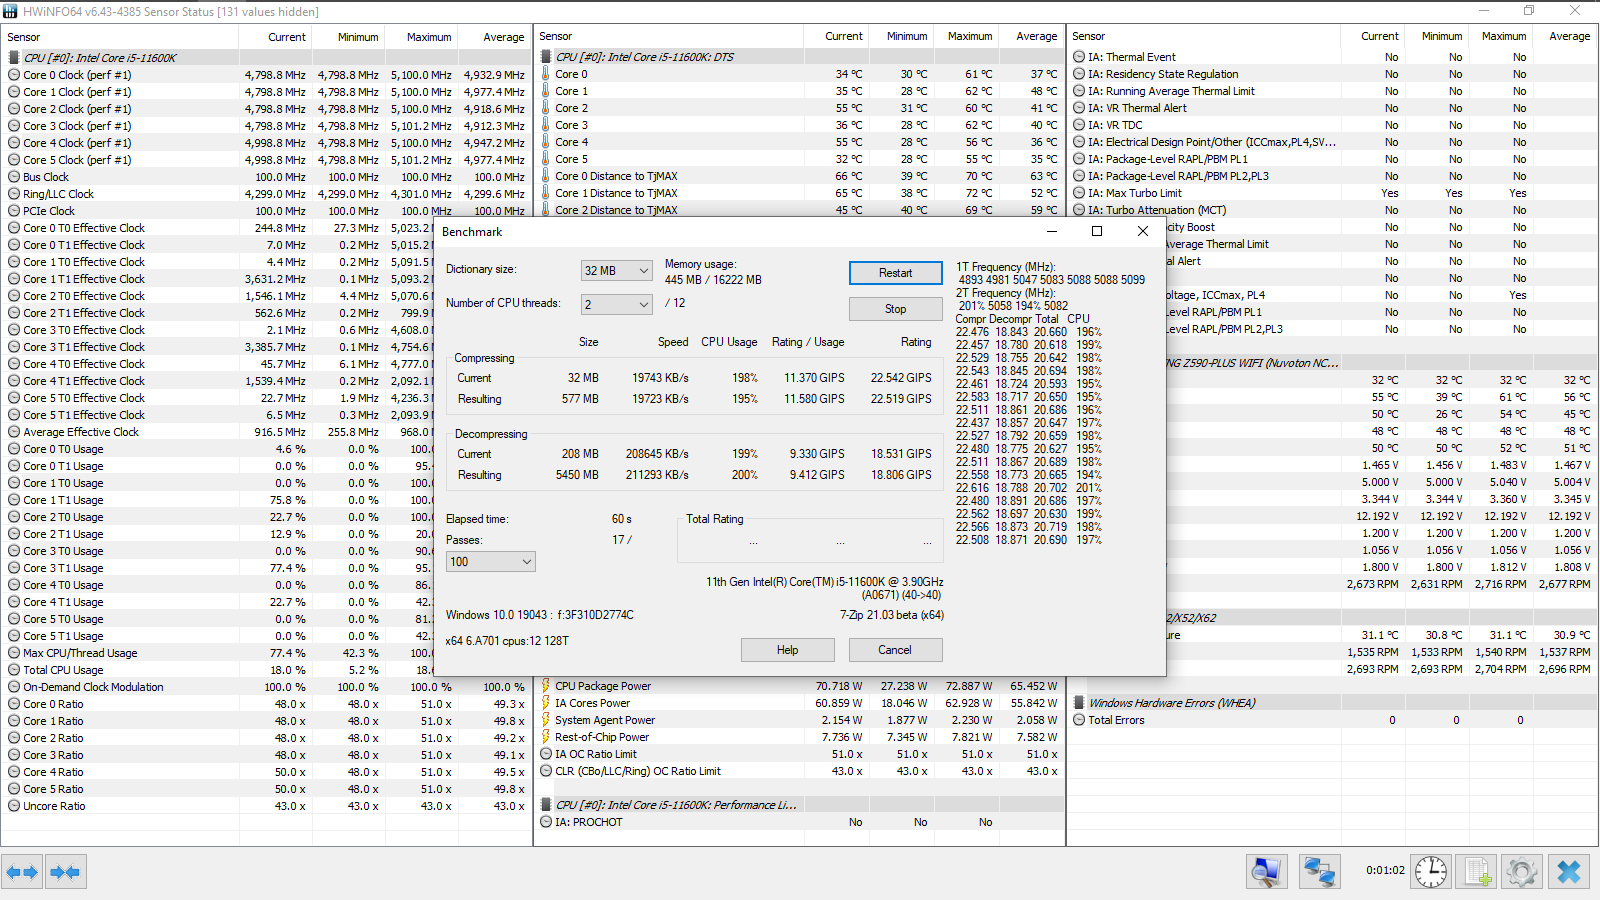Click the Stop benchmark button
Viewport: 1600px width, 900px height.
point(896,309)
